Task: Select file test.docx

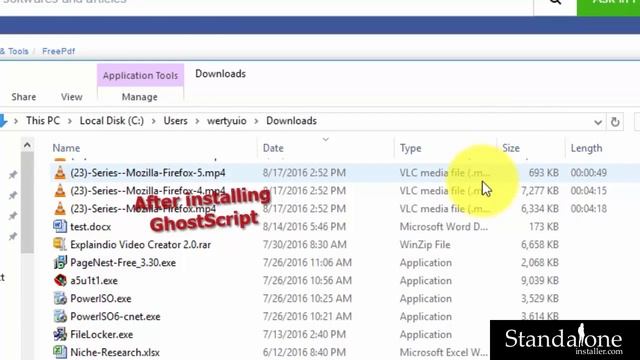Action: point(91,227)
